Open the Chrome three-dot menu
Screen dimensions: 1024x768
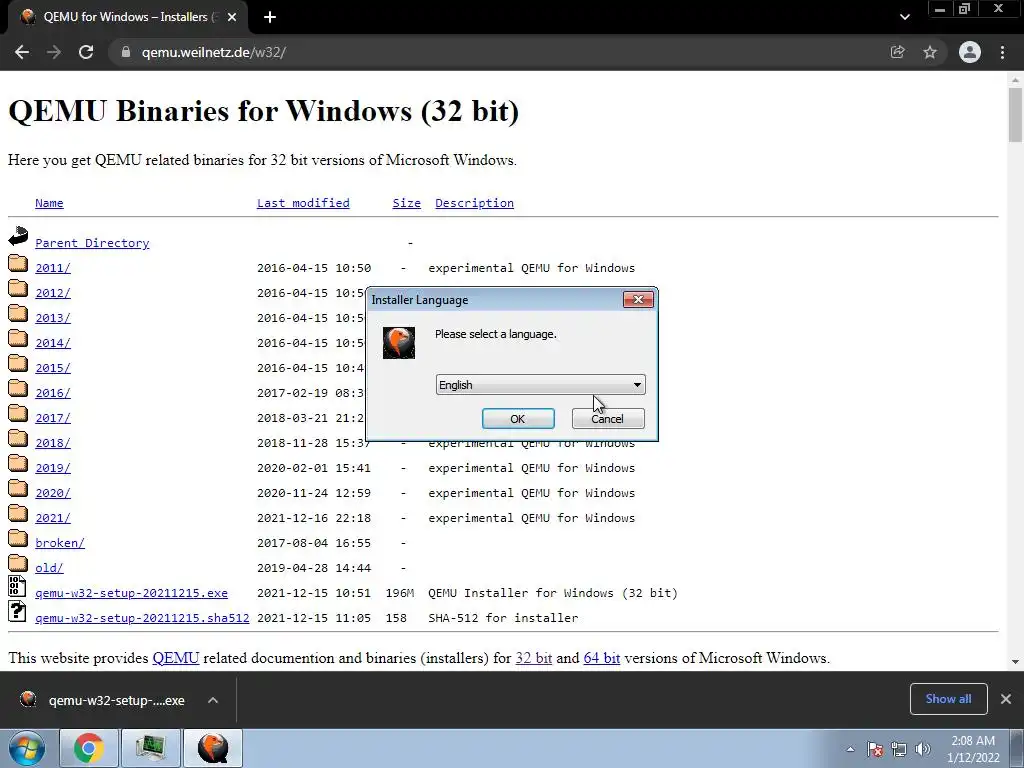tap(1002, 52)
